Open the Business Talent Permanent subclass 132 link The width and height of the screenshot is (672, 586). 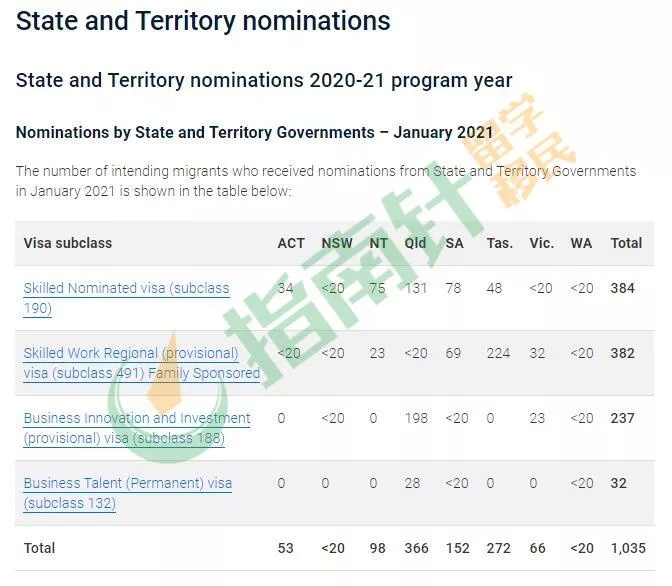coord(128,493)
